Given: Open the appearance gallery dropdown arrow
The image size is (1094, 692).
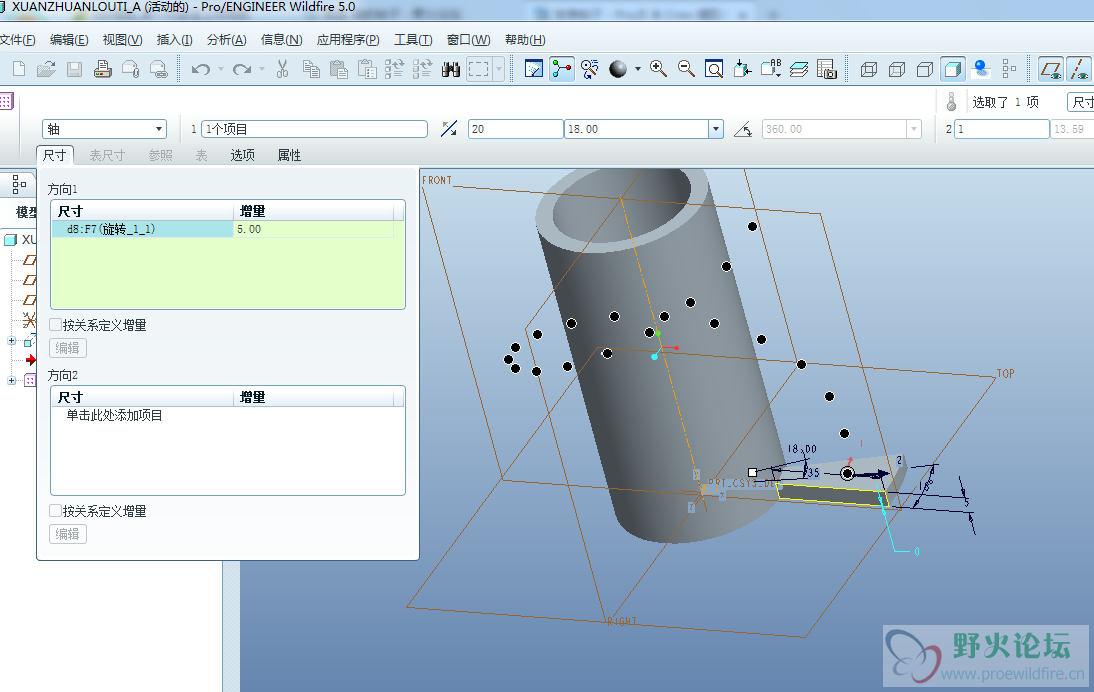Looking at the screenshot, I should coord(638,69).
